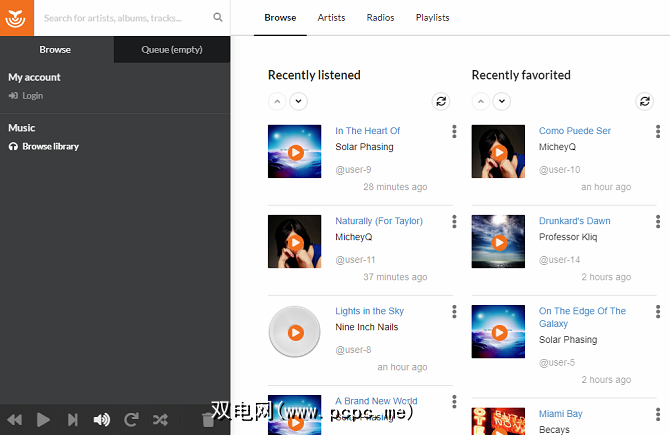Image resolution: width=670 pixels, height=435 pixels.
Task: Open Naturally (For Taylor) track link
Action: [379, 221]
